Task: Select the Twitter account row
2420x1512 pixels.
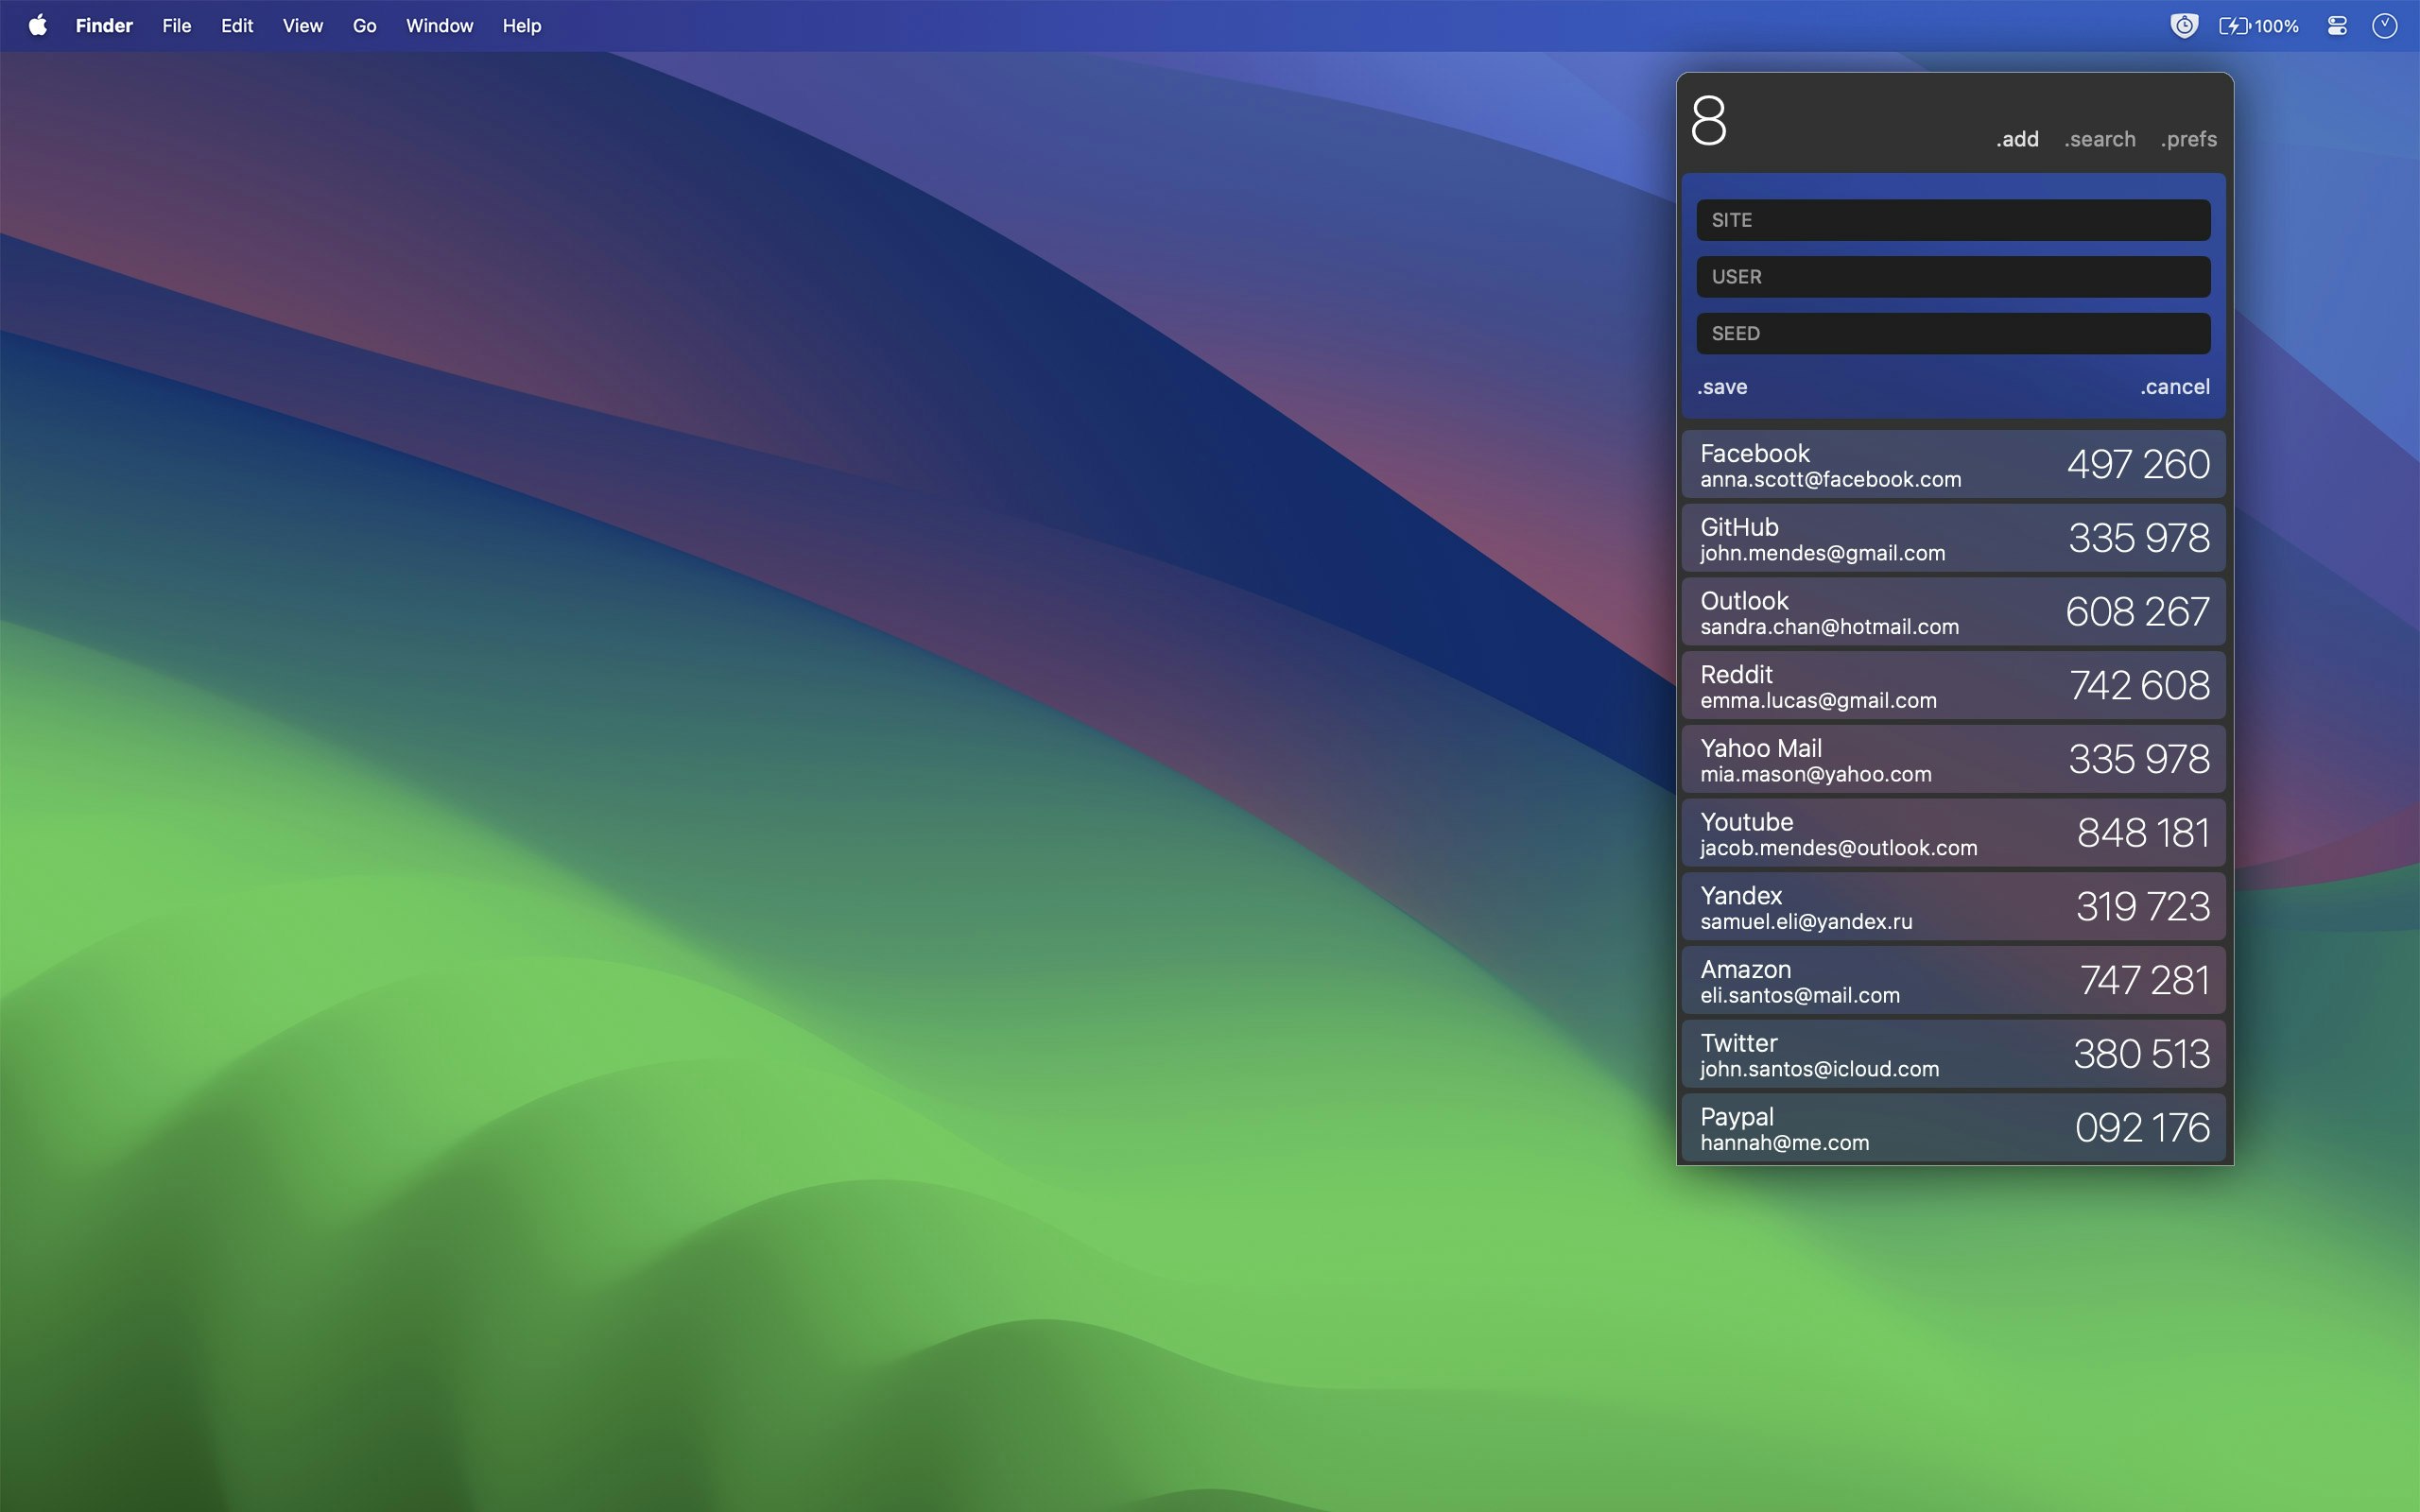Action: tap(1953, 1054)
